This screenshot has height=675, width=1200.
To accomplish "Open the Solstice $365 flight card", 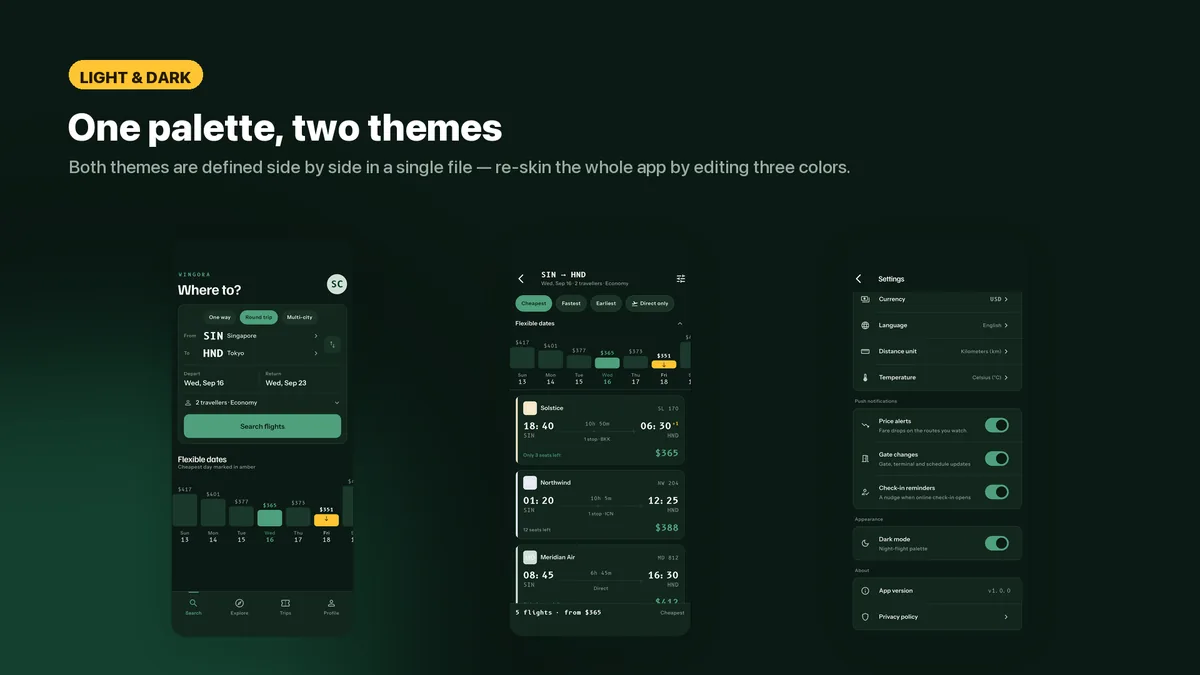I will click(x=600, y=430).
